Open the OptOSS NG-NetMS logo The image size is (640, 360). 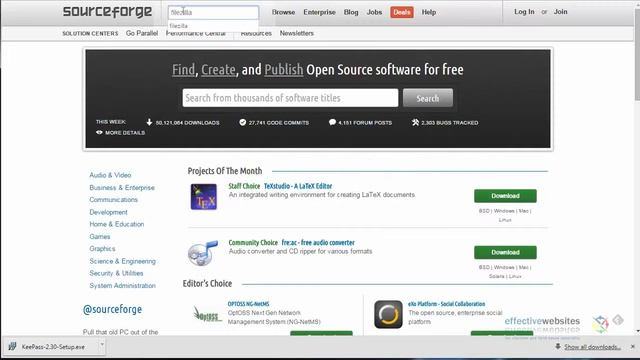[x=207, y=315]
